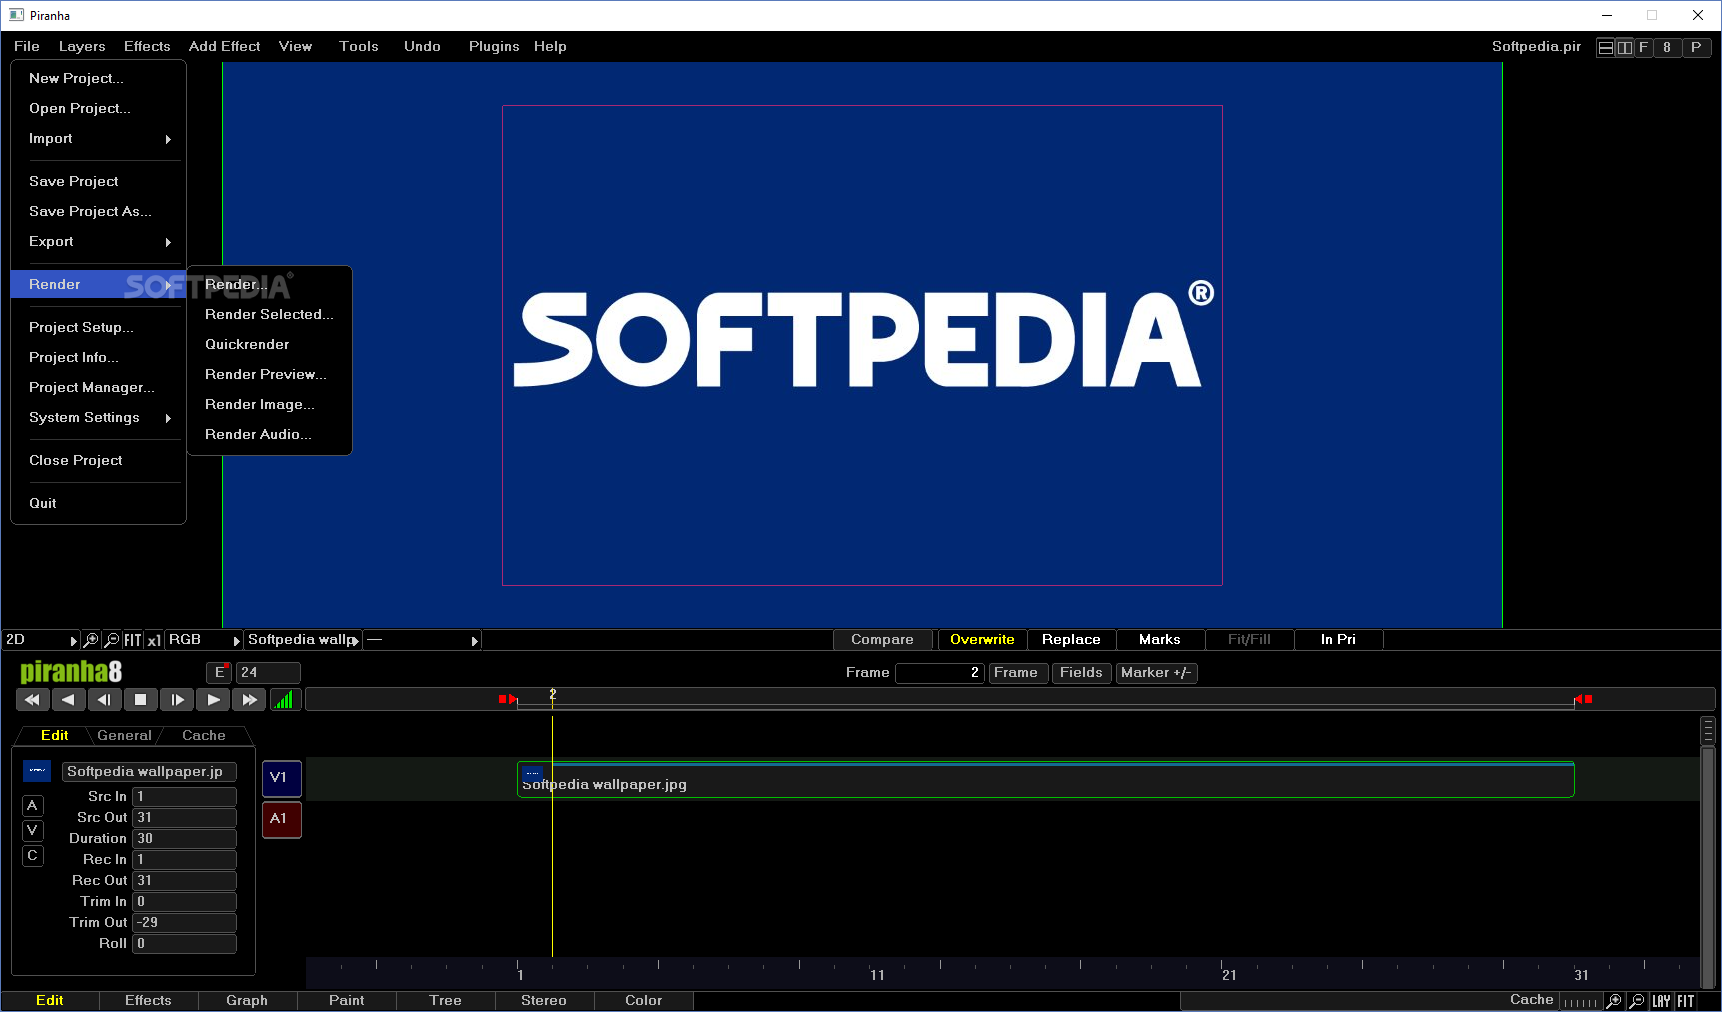This screenshot has height=1012, width=1722.
Task: Open the dash viewer dropdown
Action: click(422, 640)
